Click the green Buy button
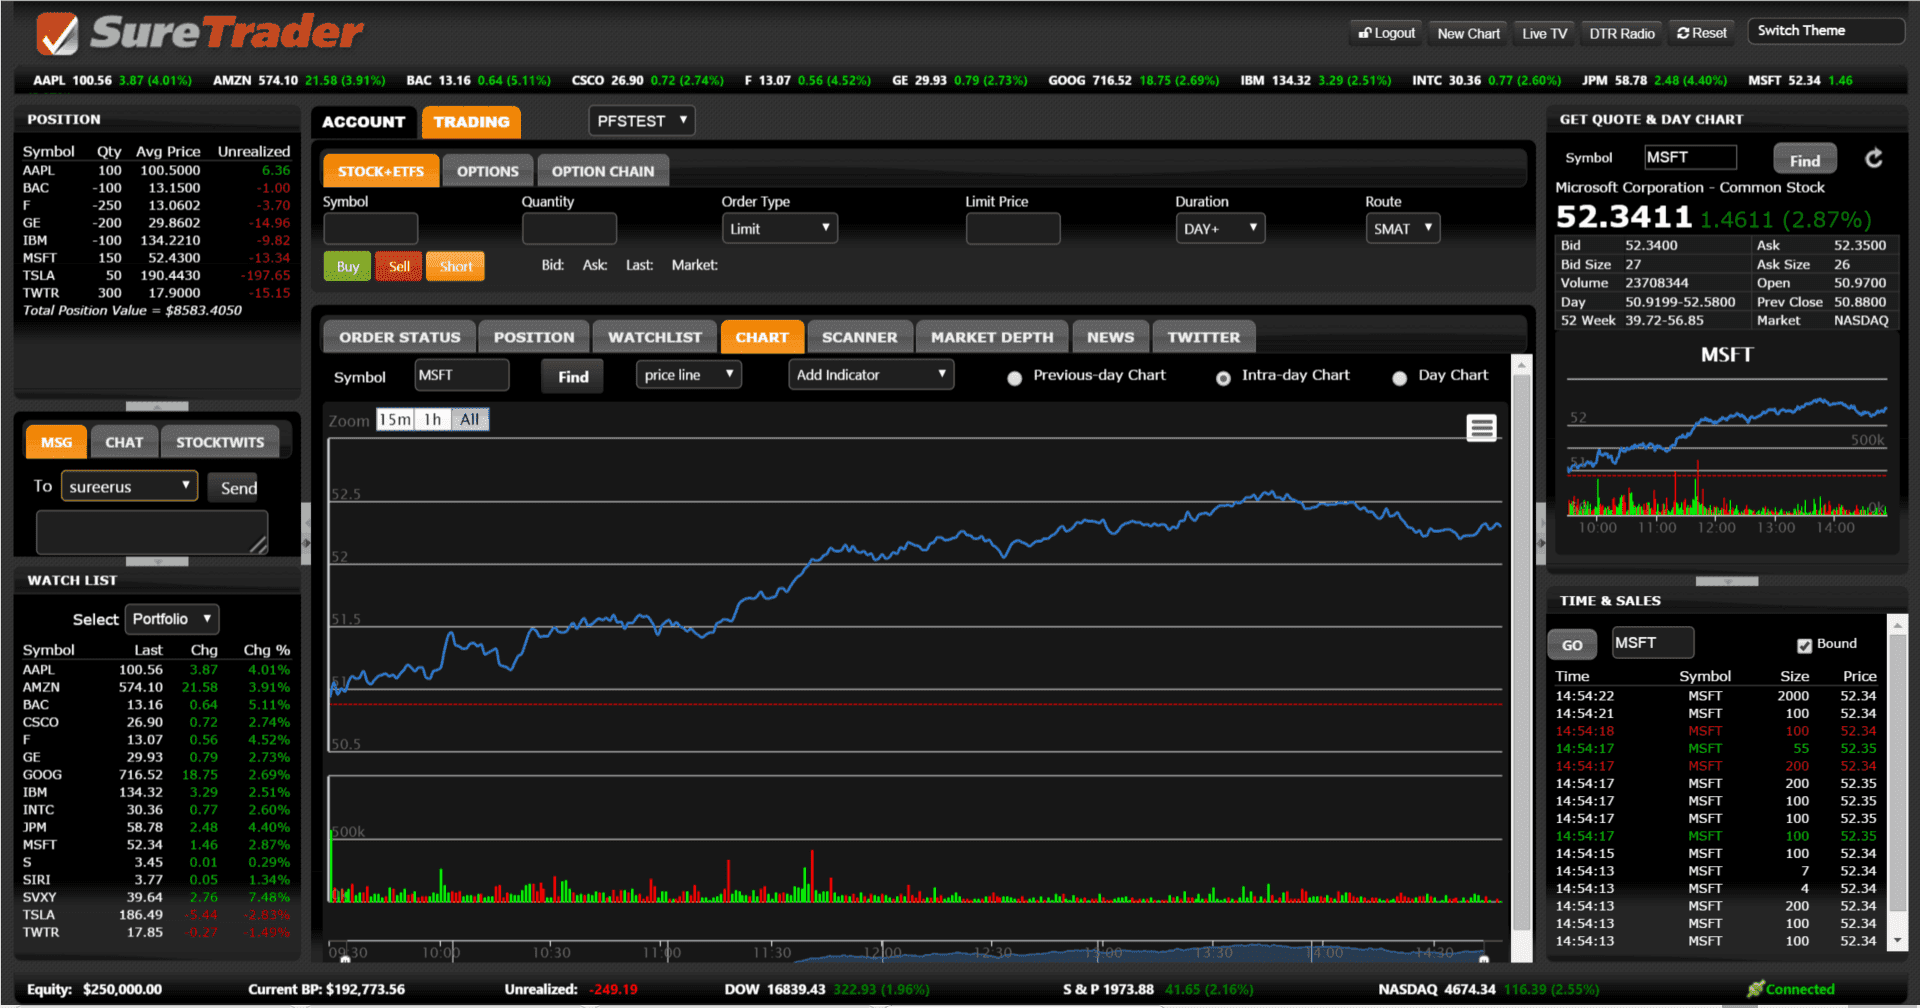The image size is (1920, 1008). coord(347,266)
